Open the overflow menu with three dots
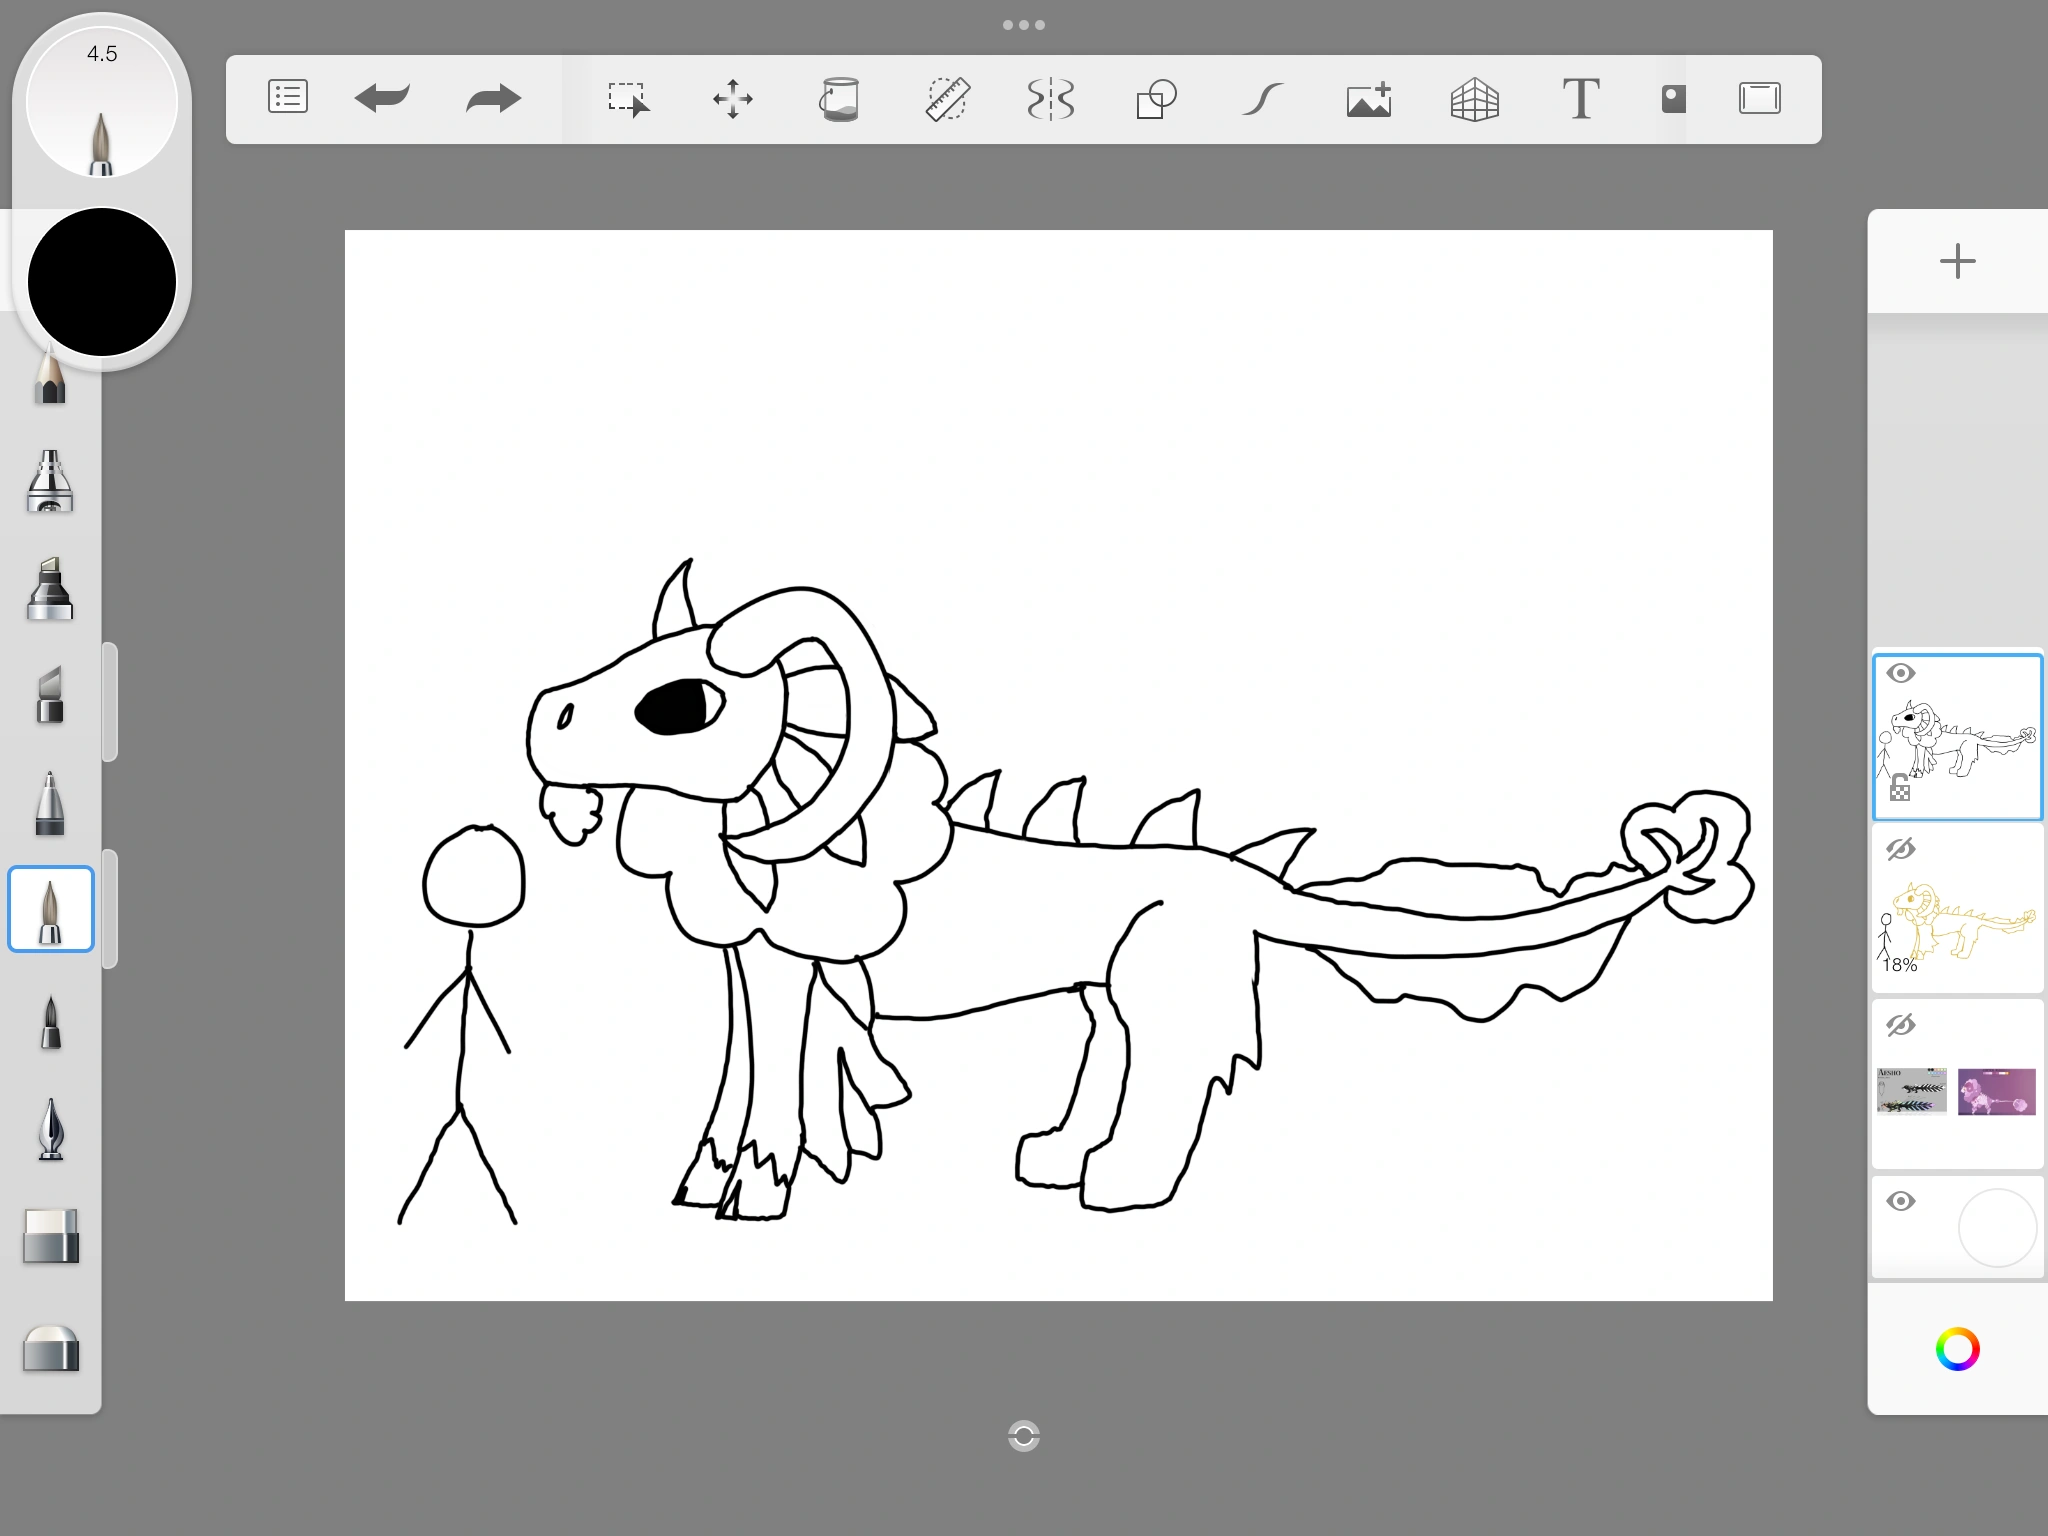This screenshot has width=2048, height=1536. point(1023,24)
